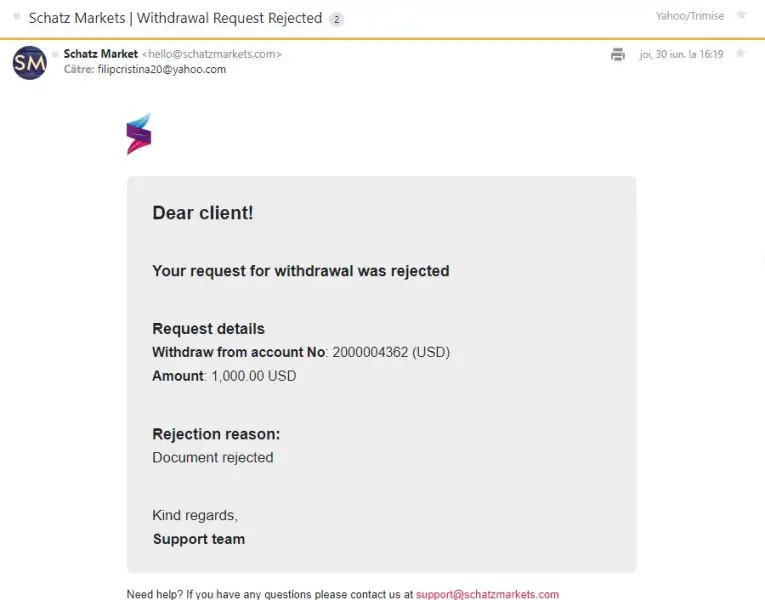This screenshot has width=765, height=600.
Task: Open the Yahoo/Trimise folder label
Action: 689,16
